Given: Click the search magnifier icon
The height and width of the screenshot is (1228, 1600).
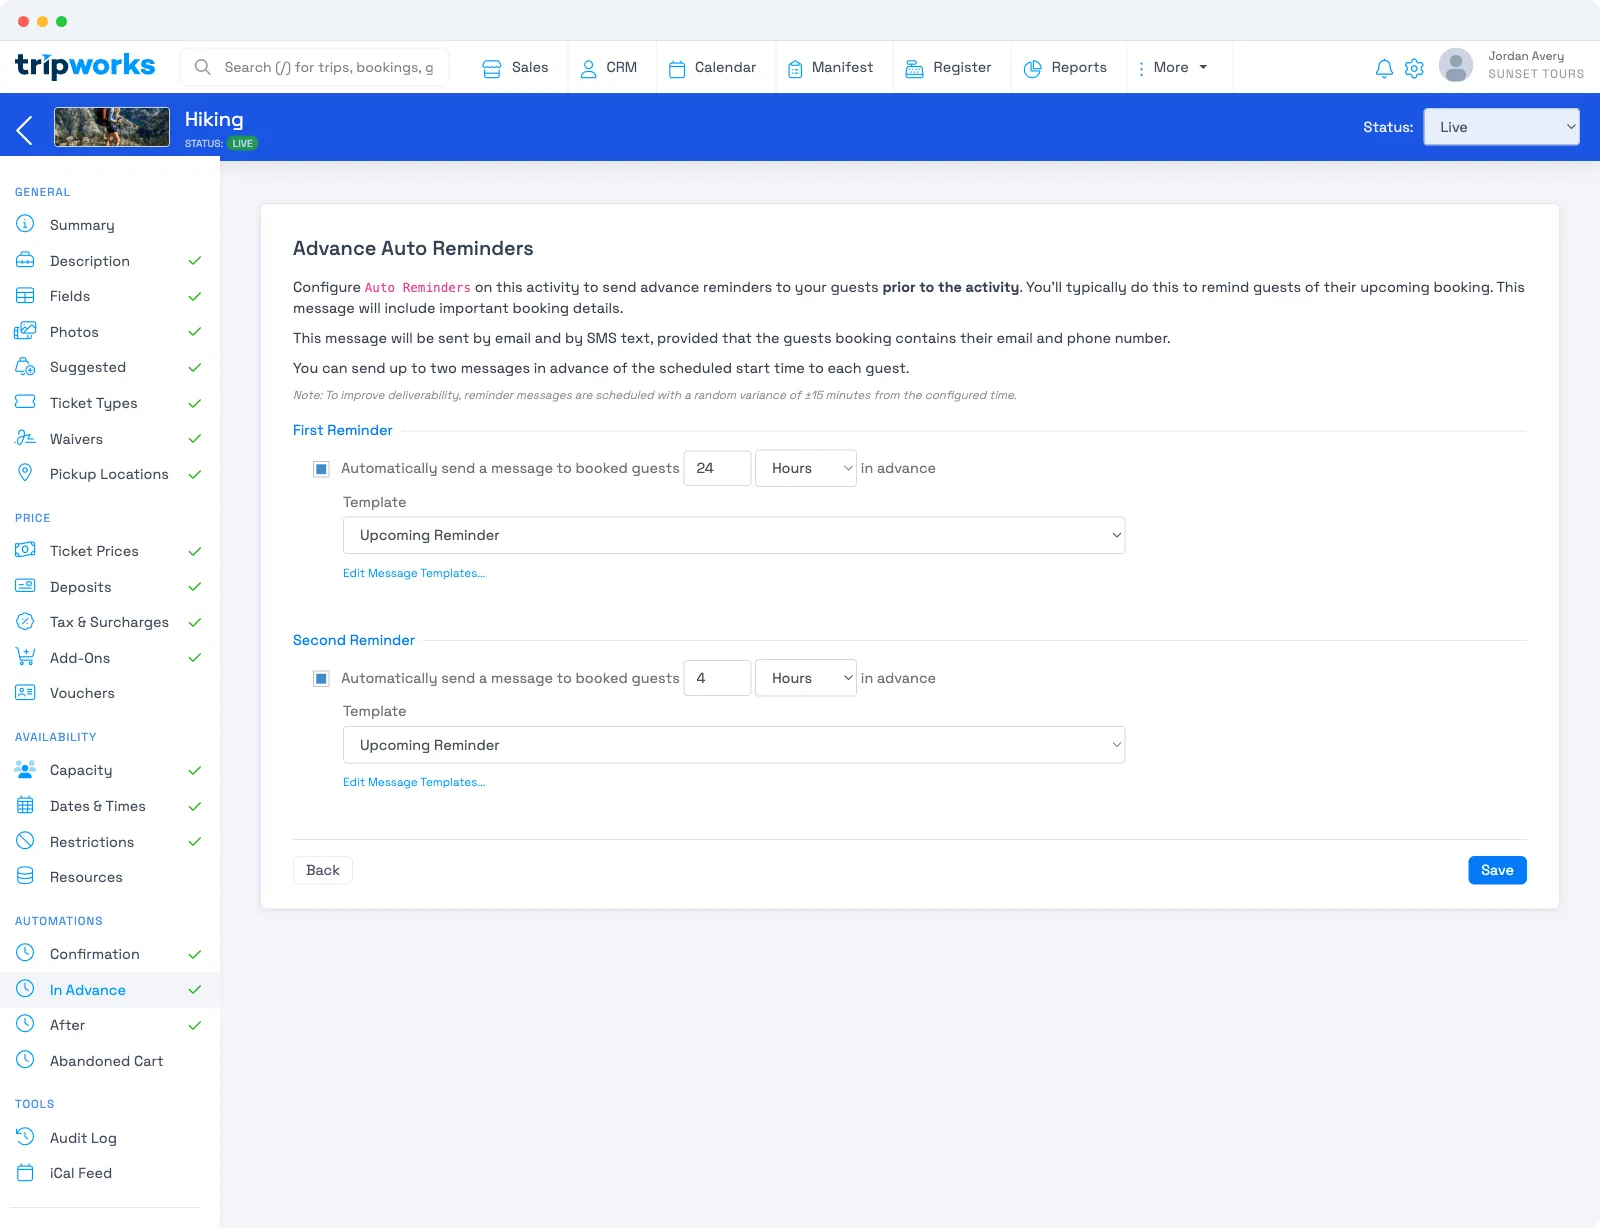Looking at the screenshot, I should tap(203, 67).
